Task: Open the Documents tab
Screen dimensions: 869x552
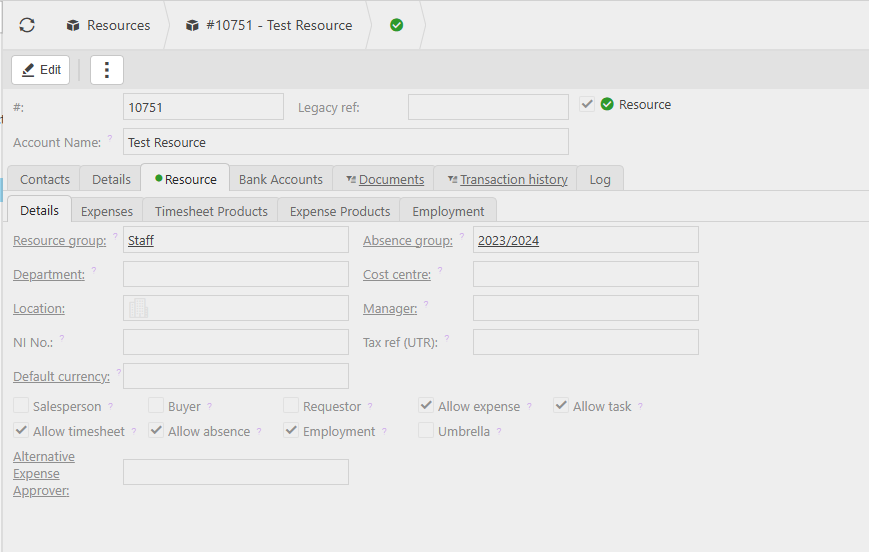Action: 385,179
